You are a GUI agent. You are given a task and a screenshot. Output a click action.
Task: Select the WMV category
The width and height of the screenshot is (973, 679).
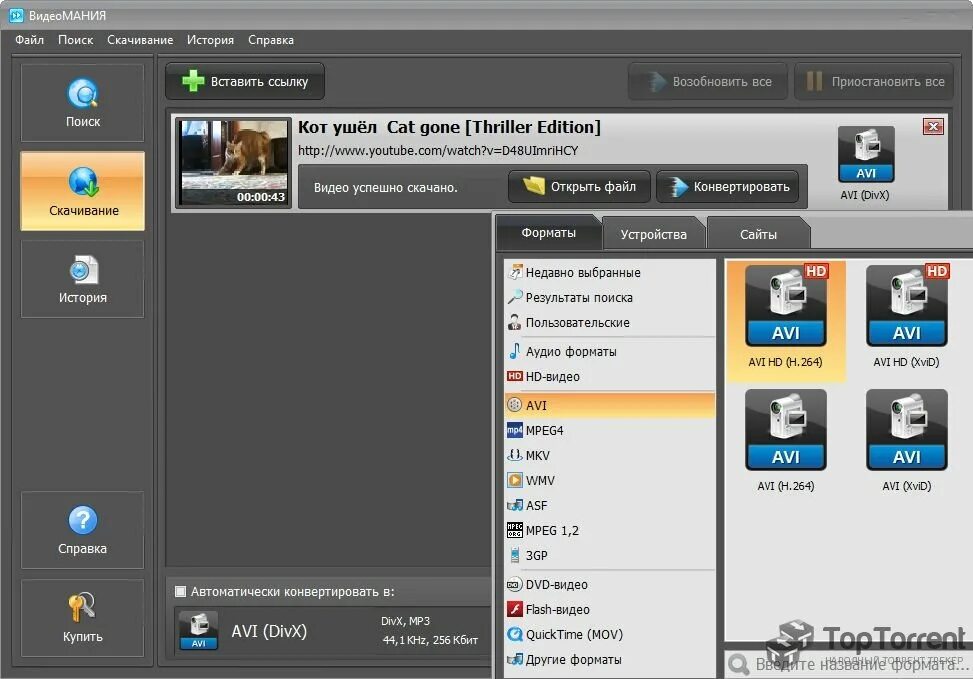pos(610,480)
